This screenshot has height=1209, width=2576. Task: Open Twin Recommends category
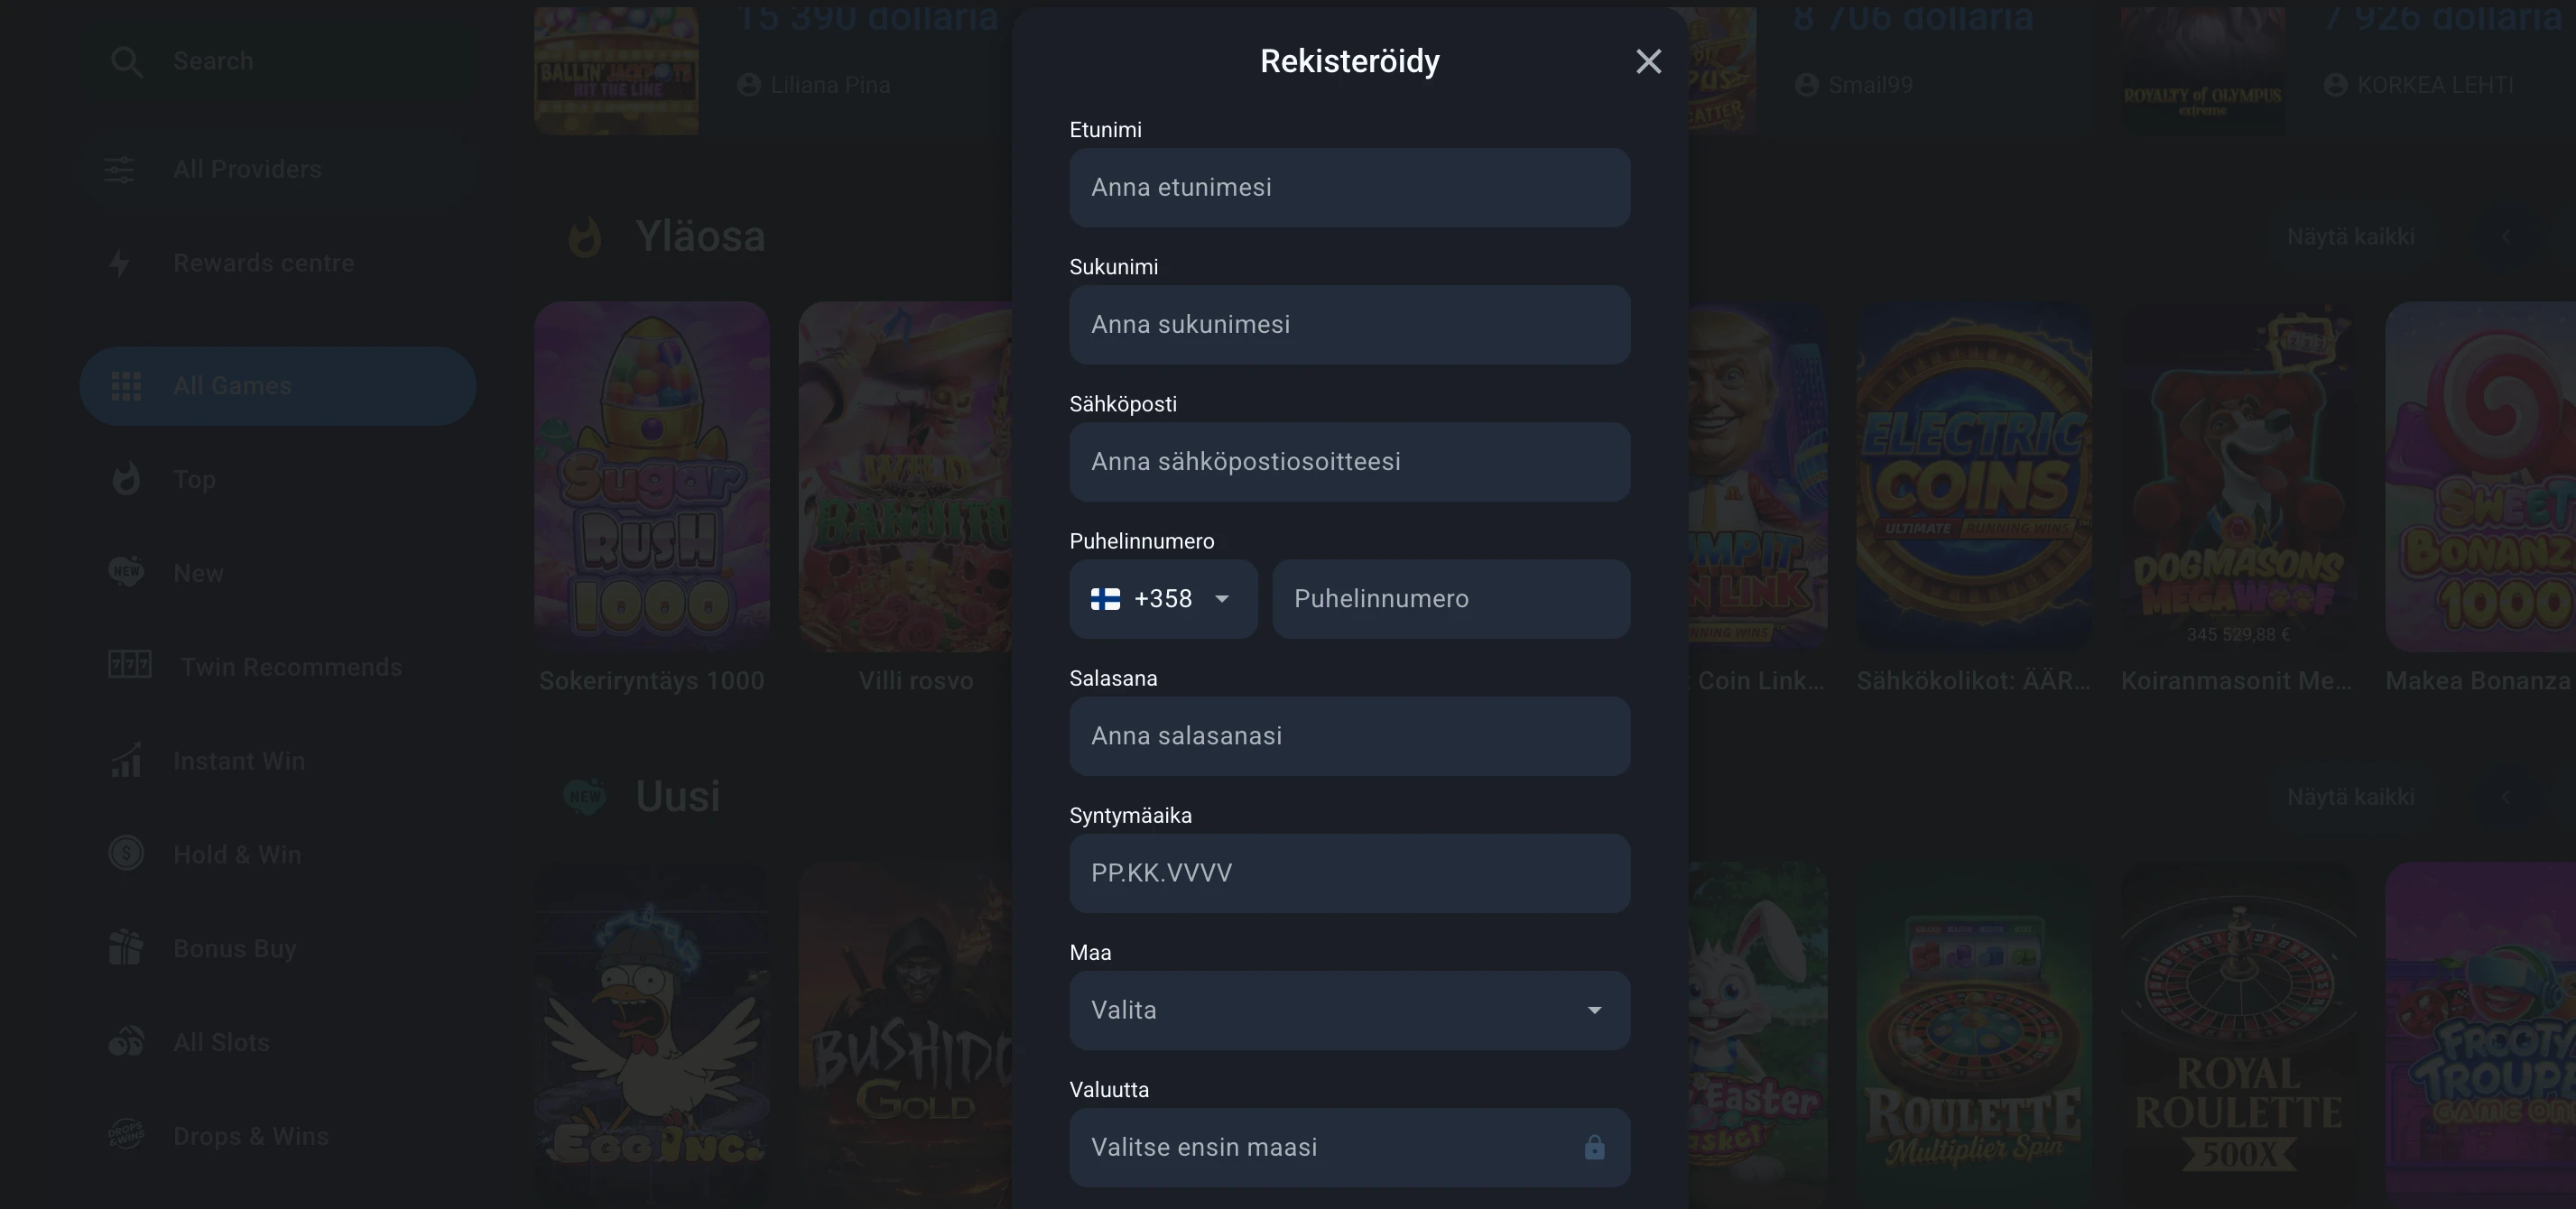pos(290,667)
